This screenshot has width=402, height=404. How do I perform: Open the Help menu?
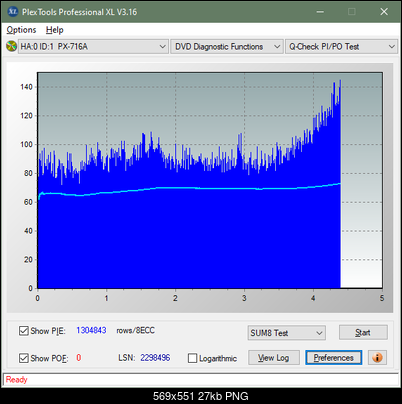[x=55, y=30]
